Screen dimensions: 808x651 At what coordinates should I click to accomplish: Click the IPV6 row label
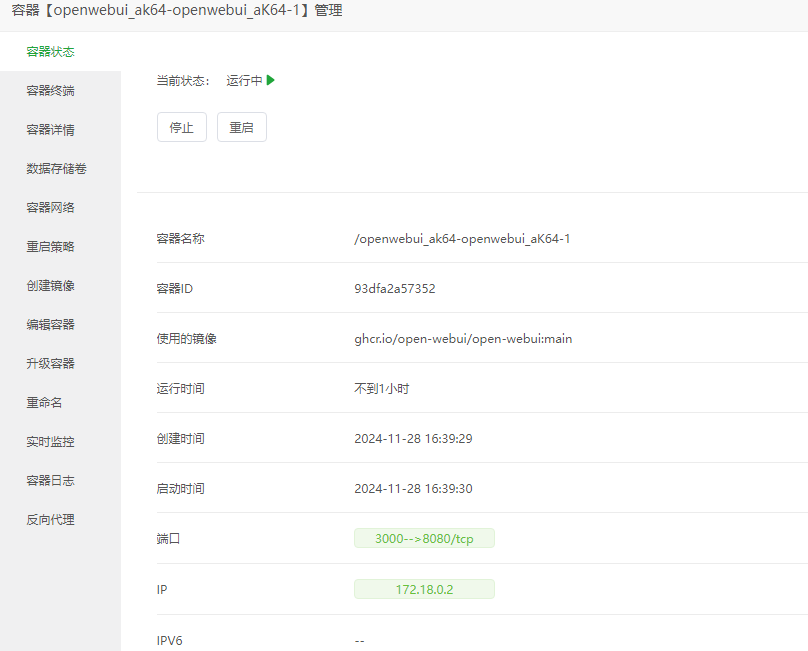[x=170, y=640]
